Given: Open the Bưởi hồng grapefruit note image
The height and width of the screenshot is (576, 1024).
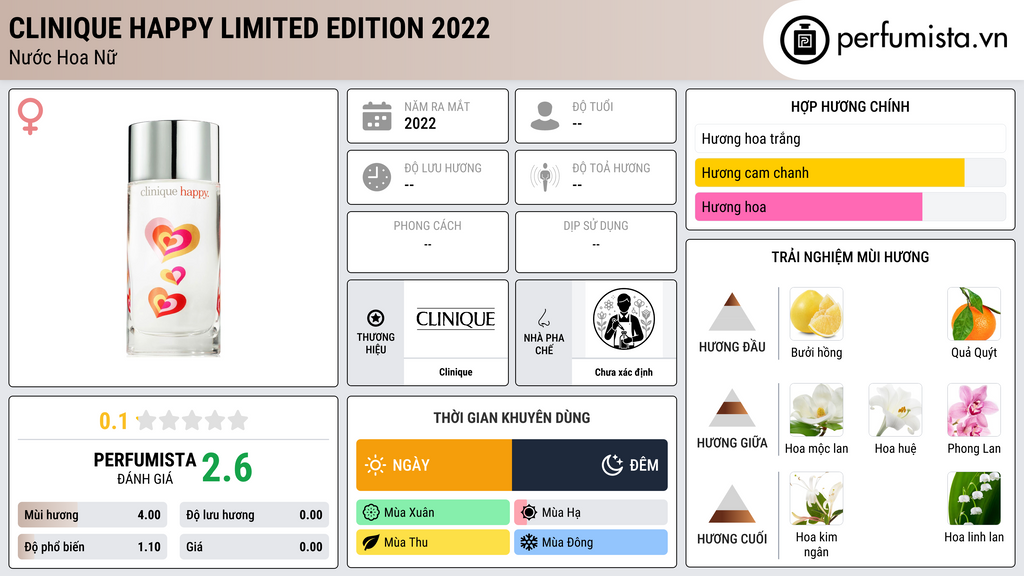Looking at the screenshot, I should click(816, 314).
